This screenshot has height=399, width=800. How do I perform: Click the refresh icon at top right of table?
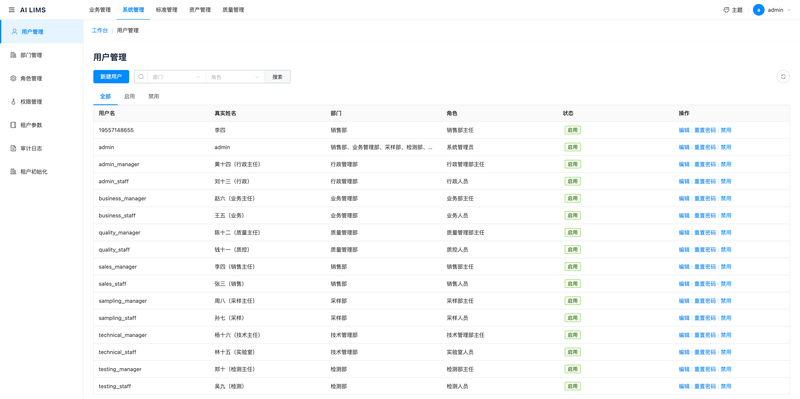tap(783, 77)
